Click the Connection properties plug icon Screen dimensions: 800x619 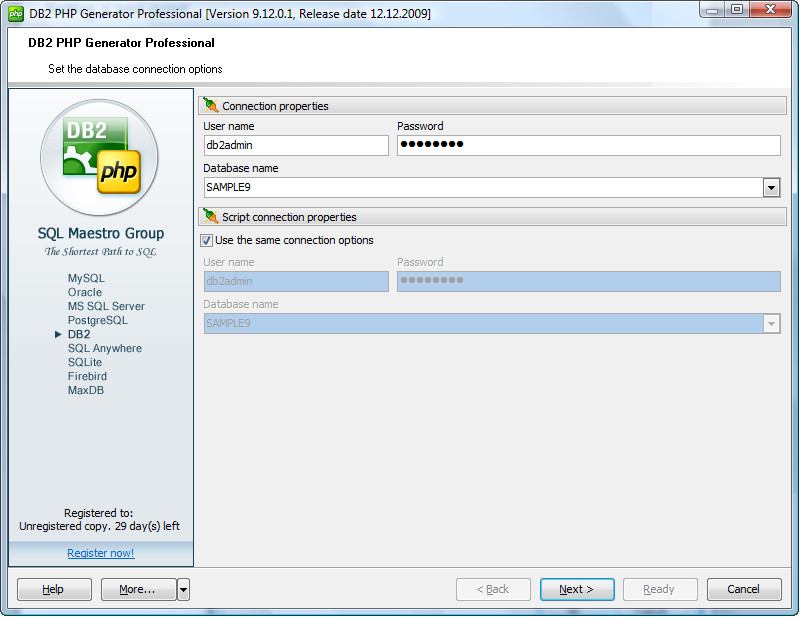click(210, 105)
